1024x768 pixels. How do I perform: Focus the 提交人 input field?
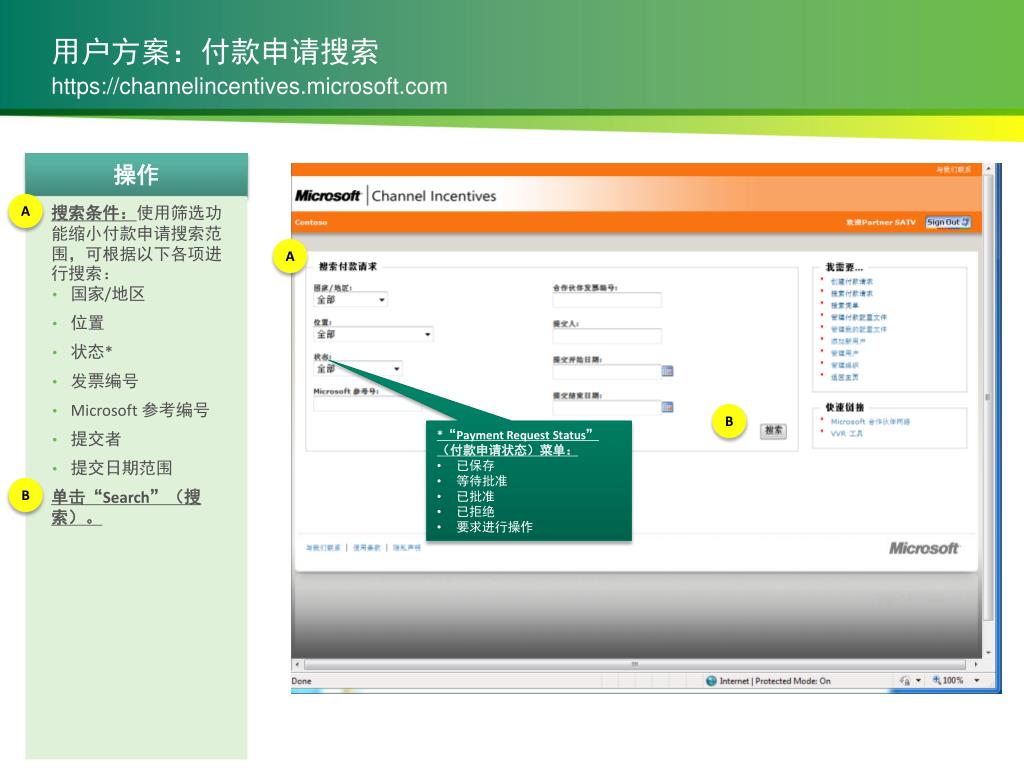click(607, 336)
